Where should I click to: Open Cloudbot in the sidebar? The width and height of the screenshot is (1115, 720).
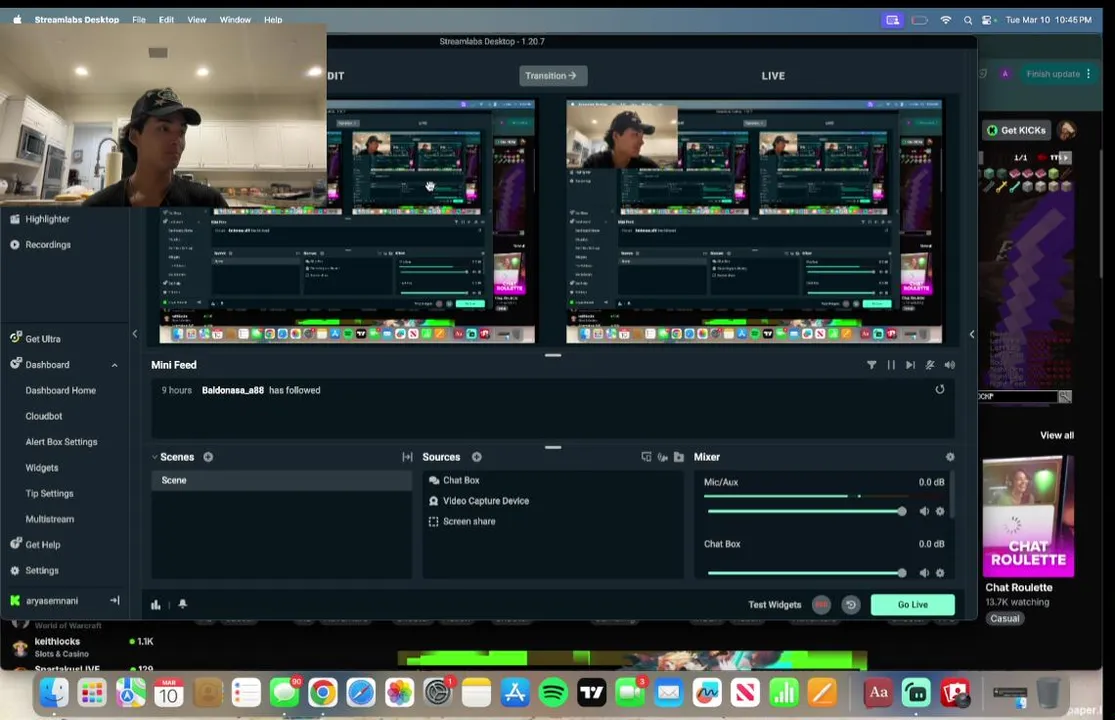click(x=43, y=416)
